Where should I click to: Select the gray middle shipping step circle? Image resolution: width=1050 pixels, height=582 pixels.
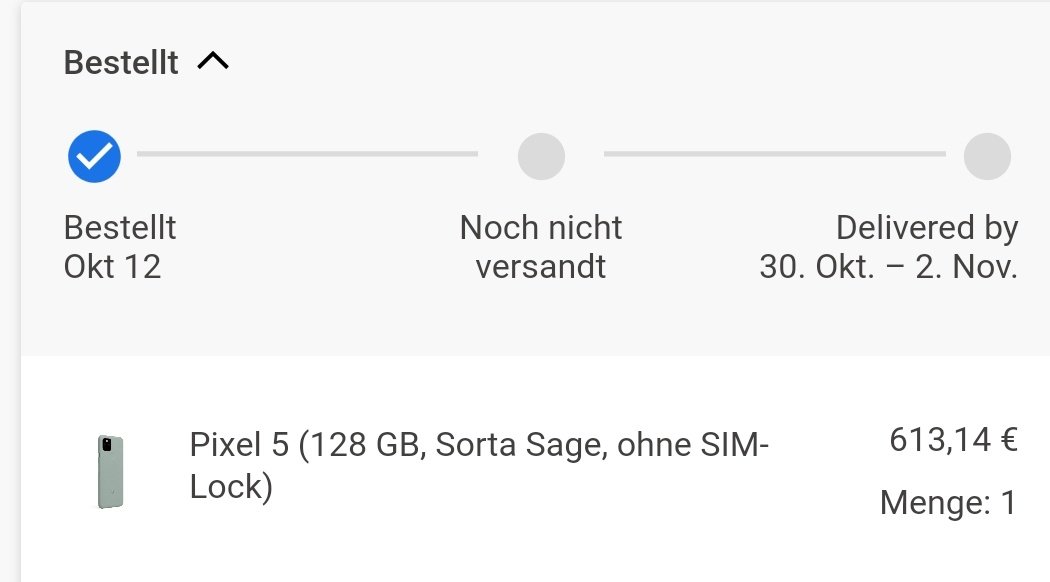tap(541, 156)
